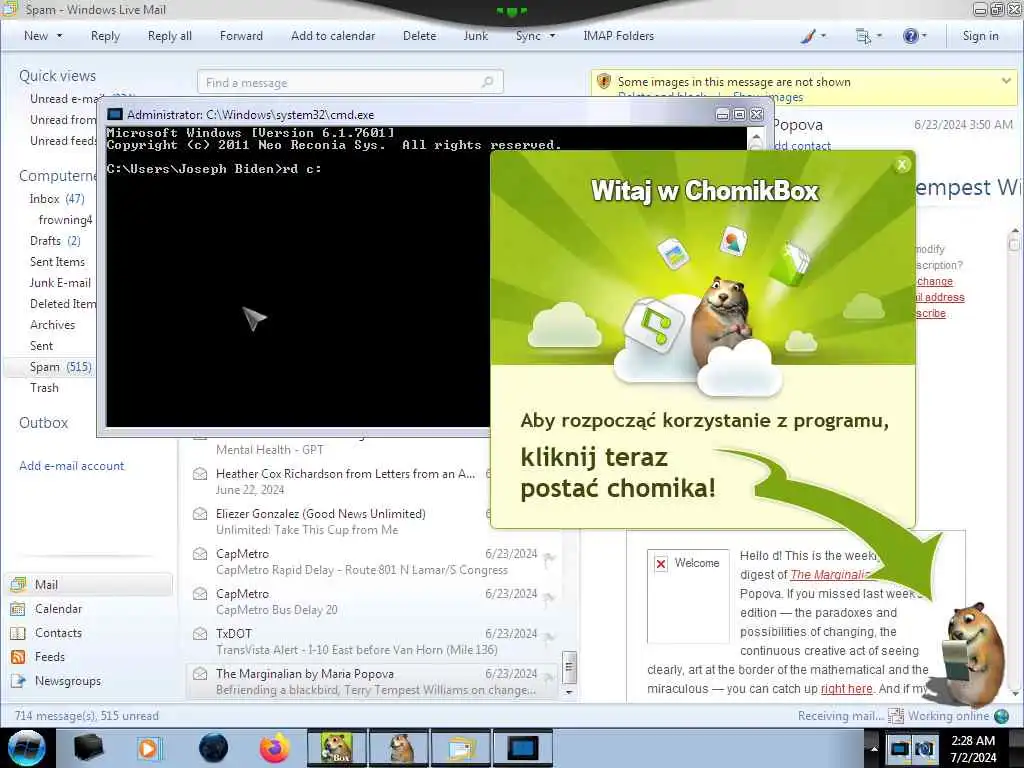Image resolution: width=1024 pixels, height=768 pixels.
Task: Open the CapMetro Rapid Delay message
Action: [374, 562]
